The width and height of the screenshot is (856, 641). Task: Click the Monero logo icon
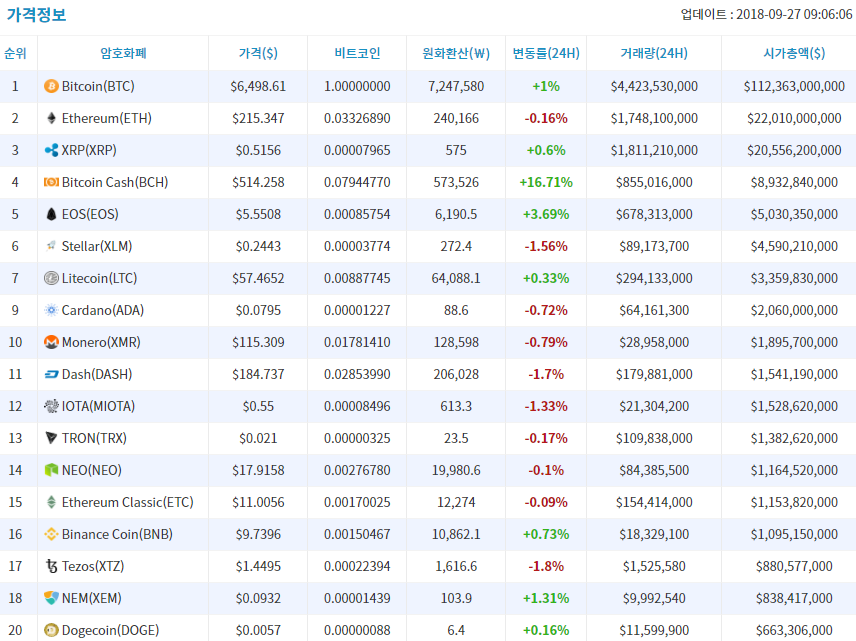51,342
